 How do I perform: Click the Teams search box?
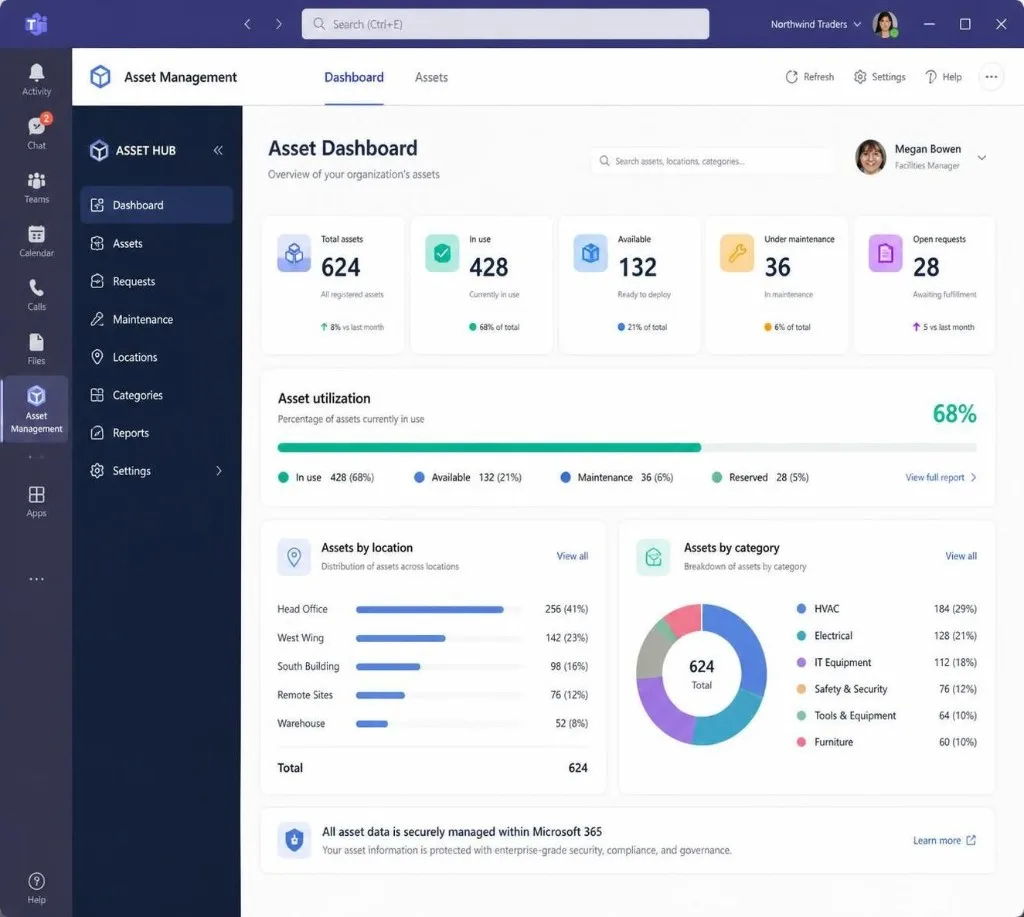[505, 24]
